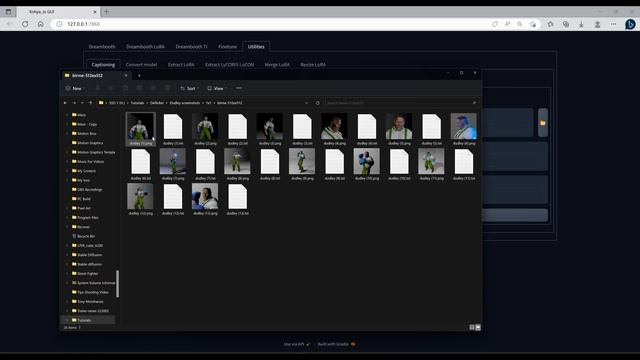Viewport: 640px width, 360px height.
Task: Expand the Program Files folder chevron
Action: pos(67,218)
